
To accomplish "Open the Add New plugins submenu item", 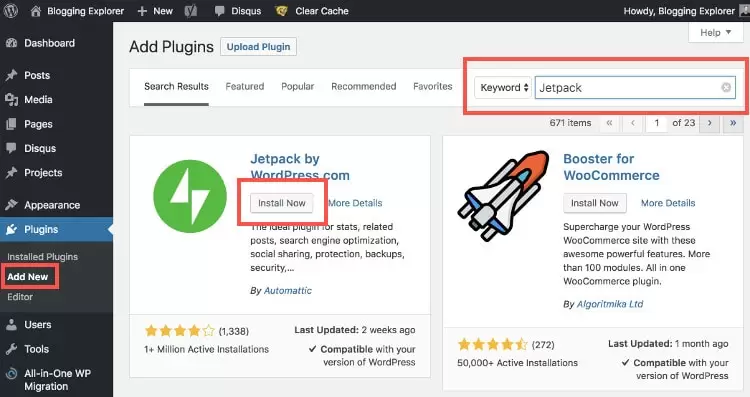I will [28, 276].
